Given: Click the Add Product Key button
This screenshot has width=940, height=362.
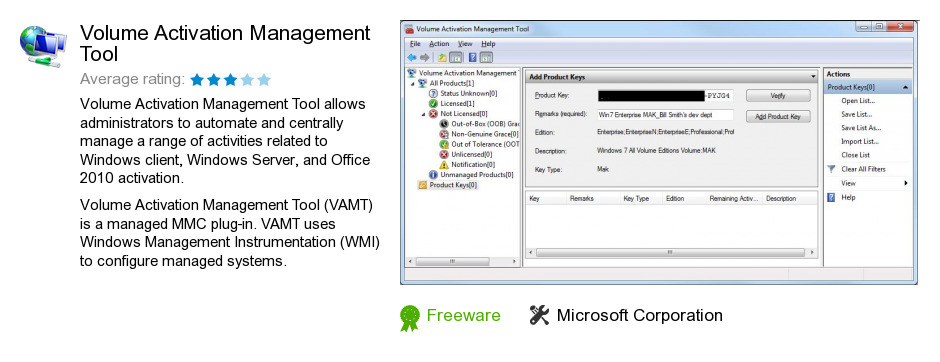Looking at the screenshot, I should 778,116.
